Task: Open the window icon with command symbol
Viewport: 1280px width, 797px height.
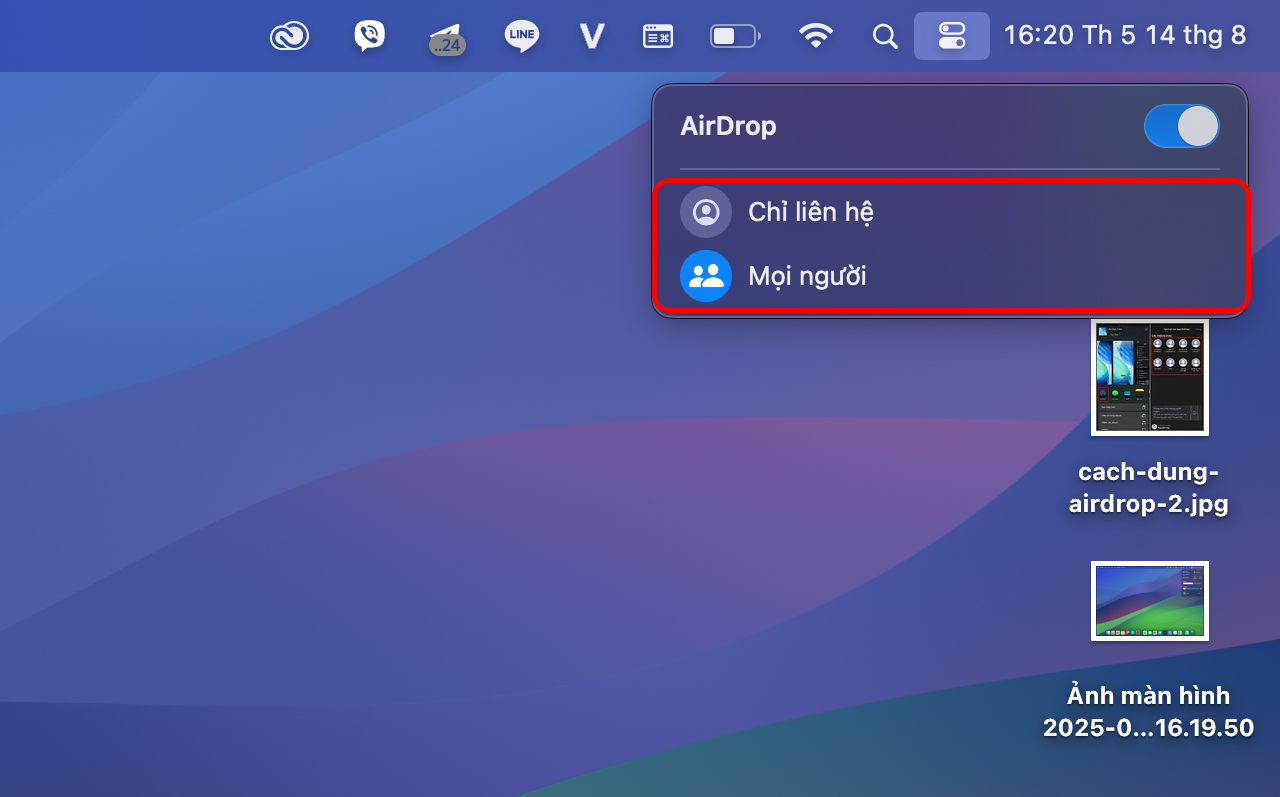Action: (x=657, y=36)
